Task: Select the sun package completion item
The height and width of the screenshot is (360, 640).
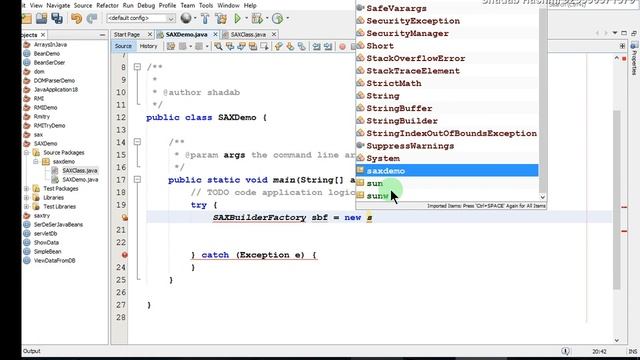Action: click(x=447, y=183)
